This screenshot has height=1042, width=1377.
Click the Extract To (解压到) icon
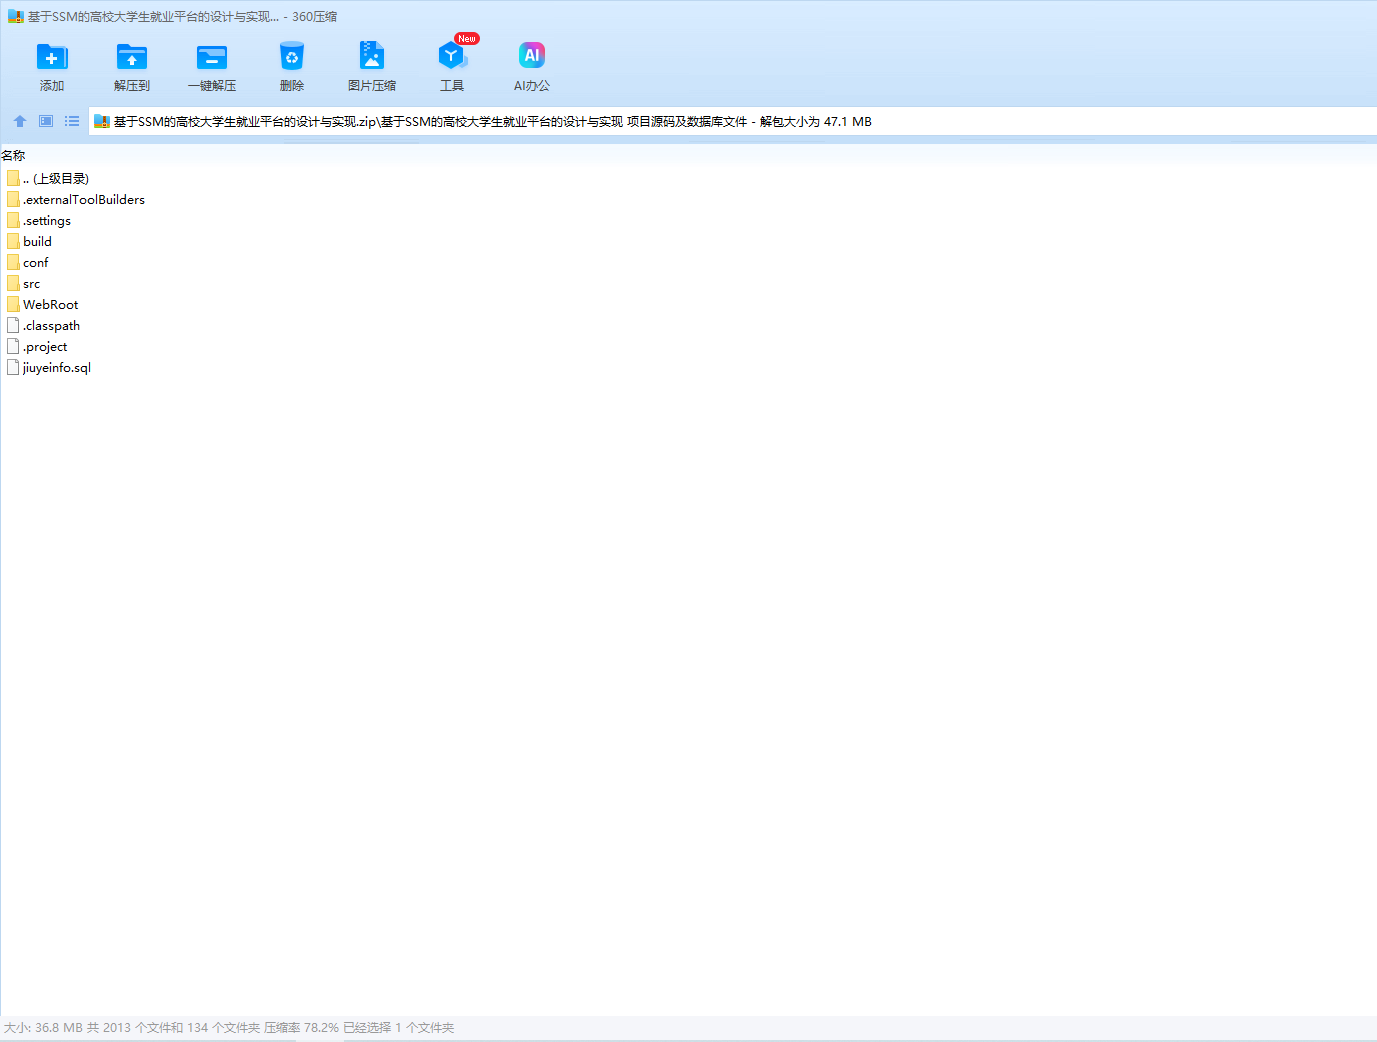coord(132,58)
